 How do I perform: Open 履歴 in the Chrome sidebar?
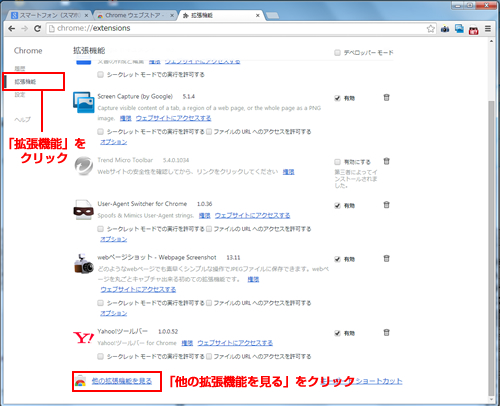[20, 68]
